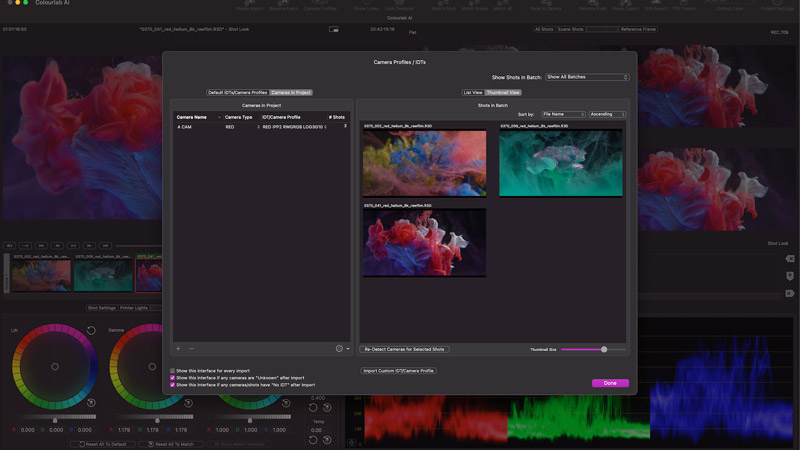Toggle show interface if cameras are Unknown
The image size is (800, 450).
pyautogui.click(x=172, y=377)
